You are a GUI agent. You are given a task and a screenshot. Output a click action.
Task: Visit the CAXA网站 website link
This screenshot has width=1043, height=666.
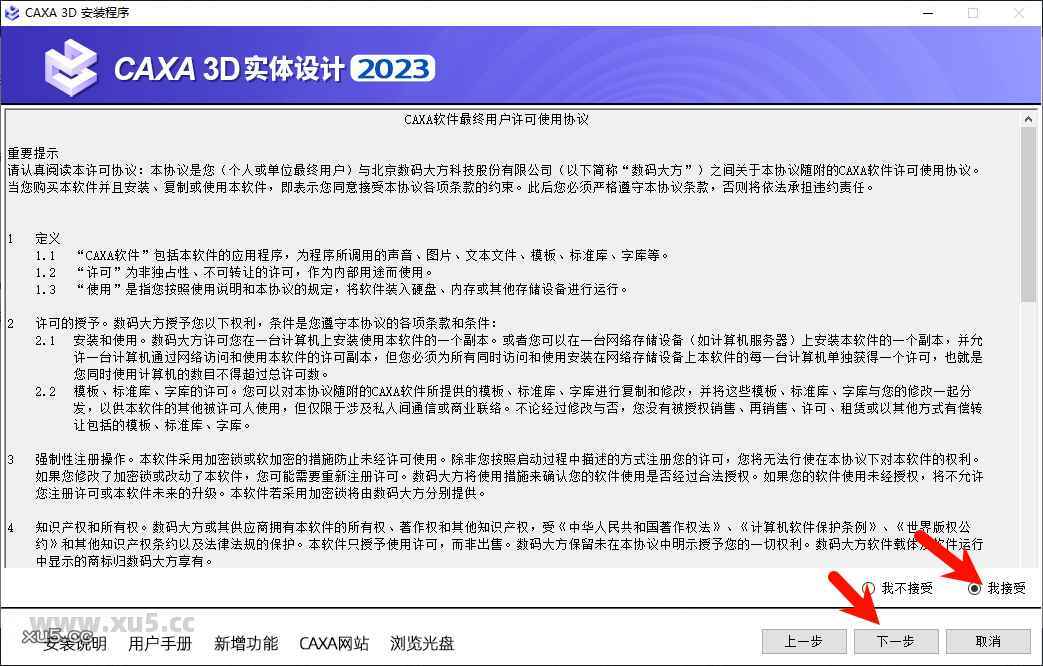click(x=334, y=644)
